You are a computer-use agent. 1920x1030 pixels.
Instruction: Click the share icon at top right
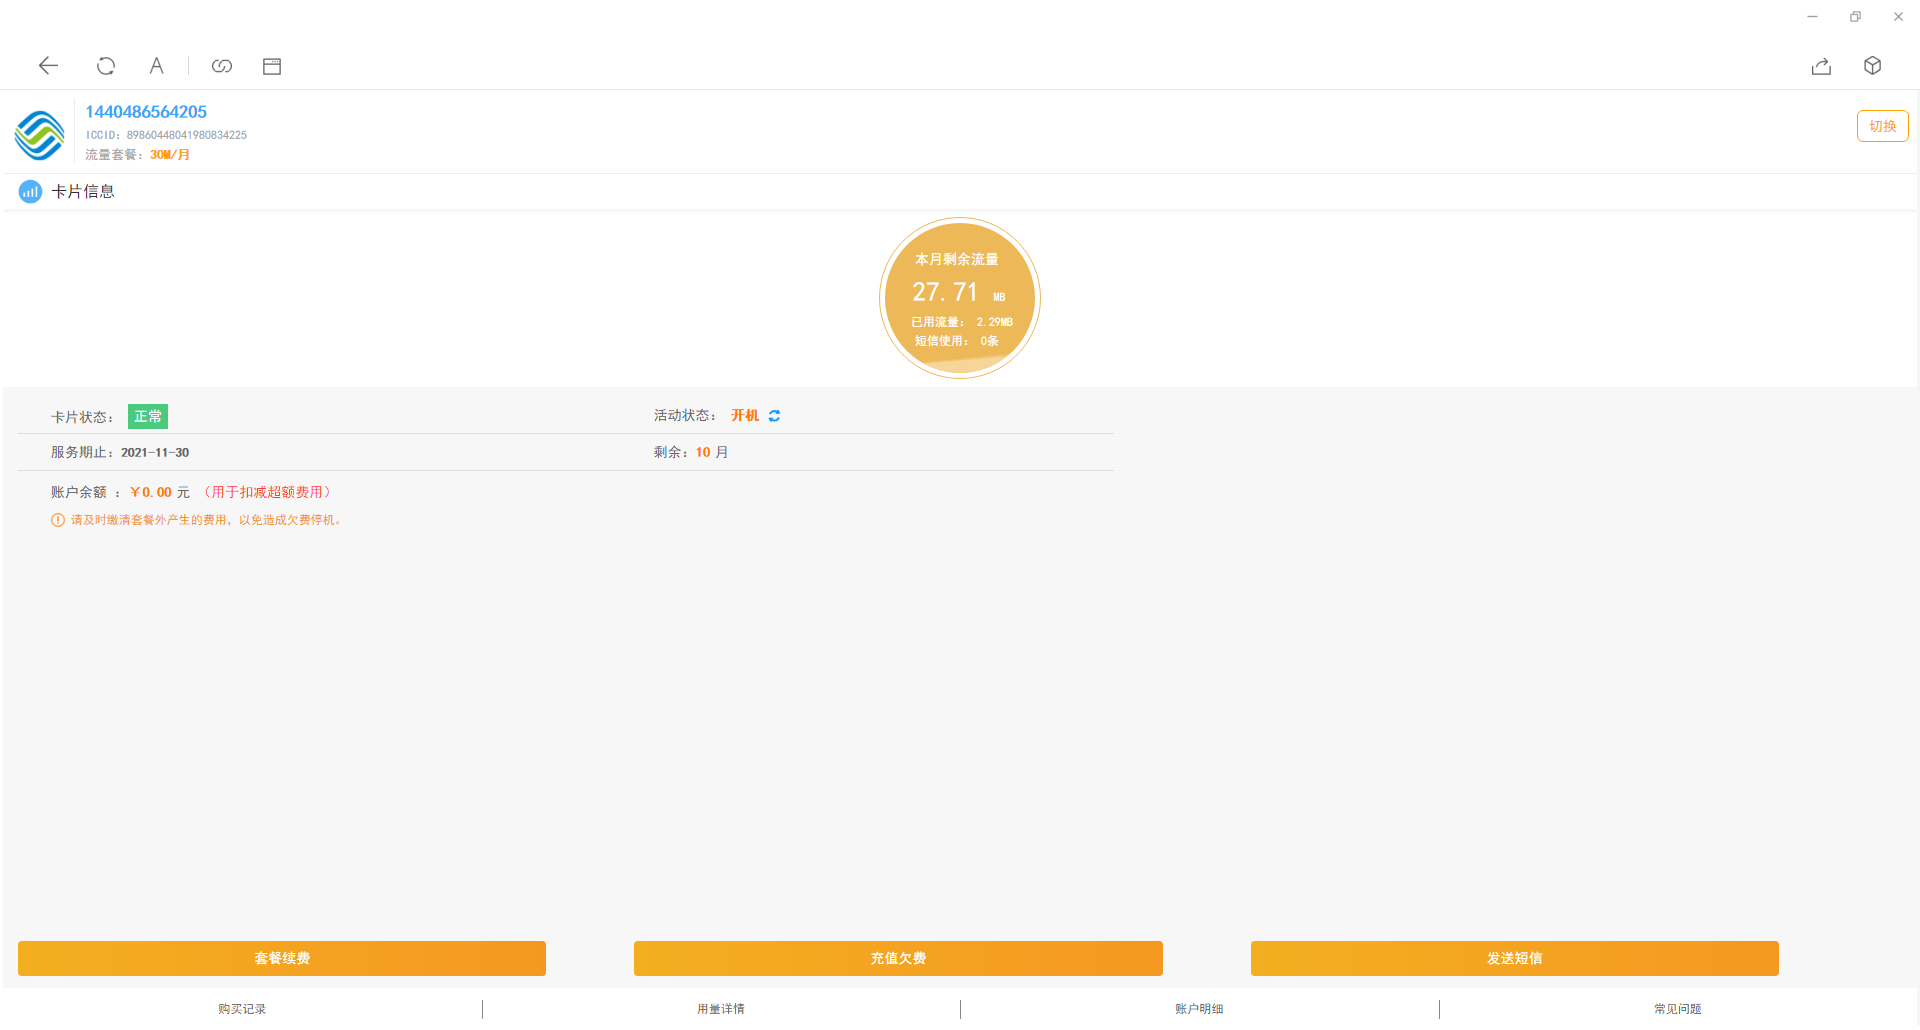point(1821,66)
